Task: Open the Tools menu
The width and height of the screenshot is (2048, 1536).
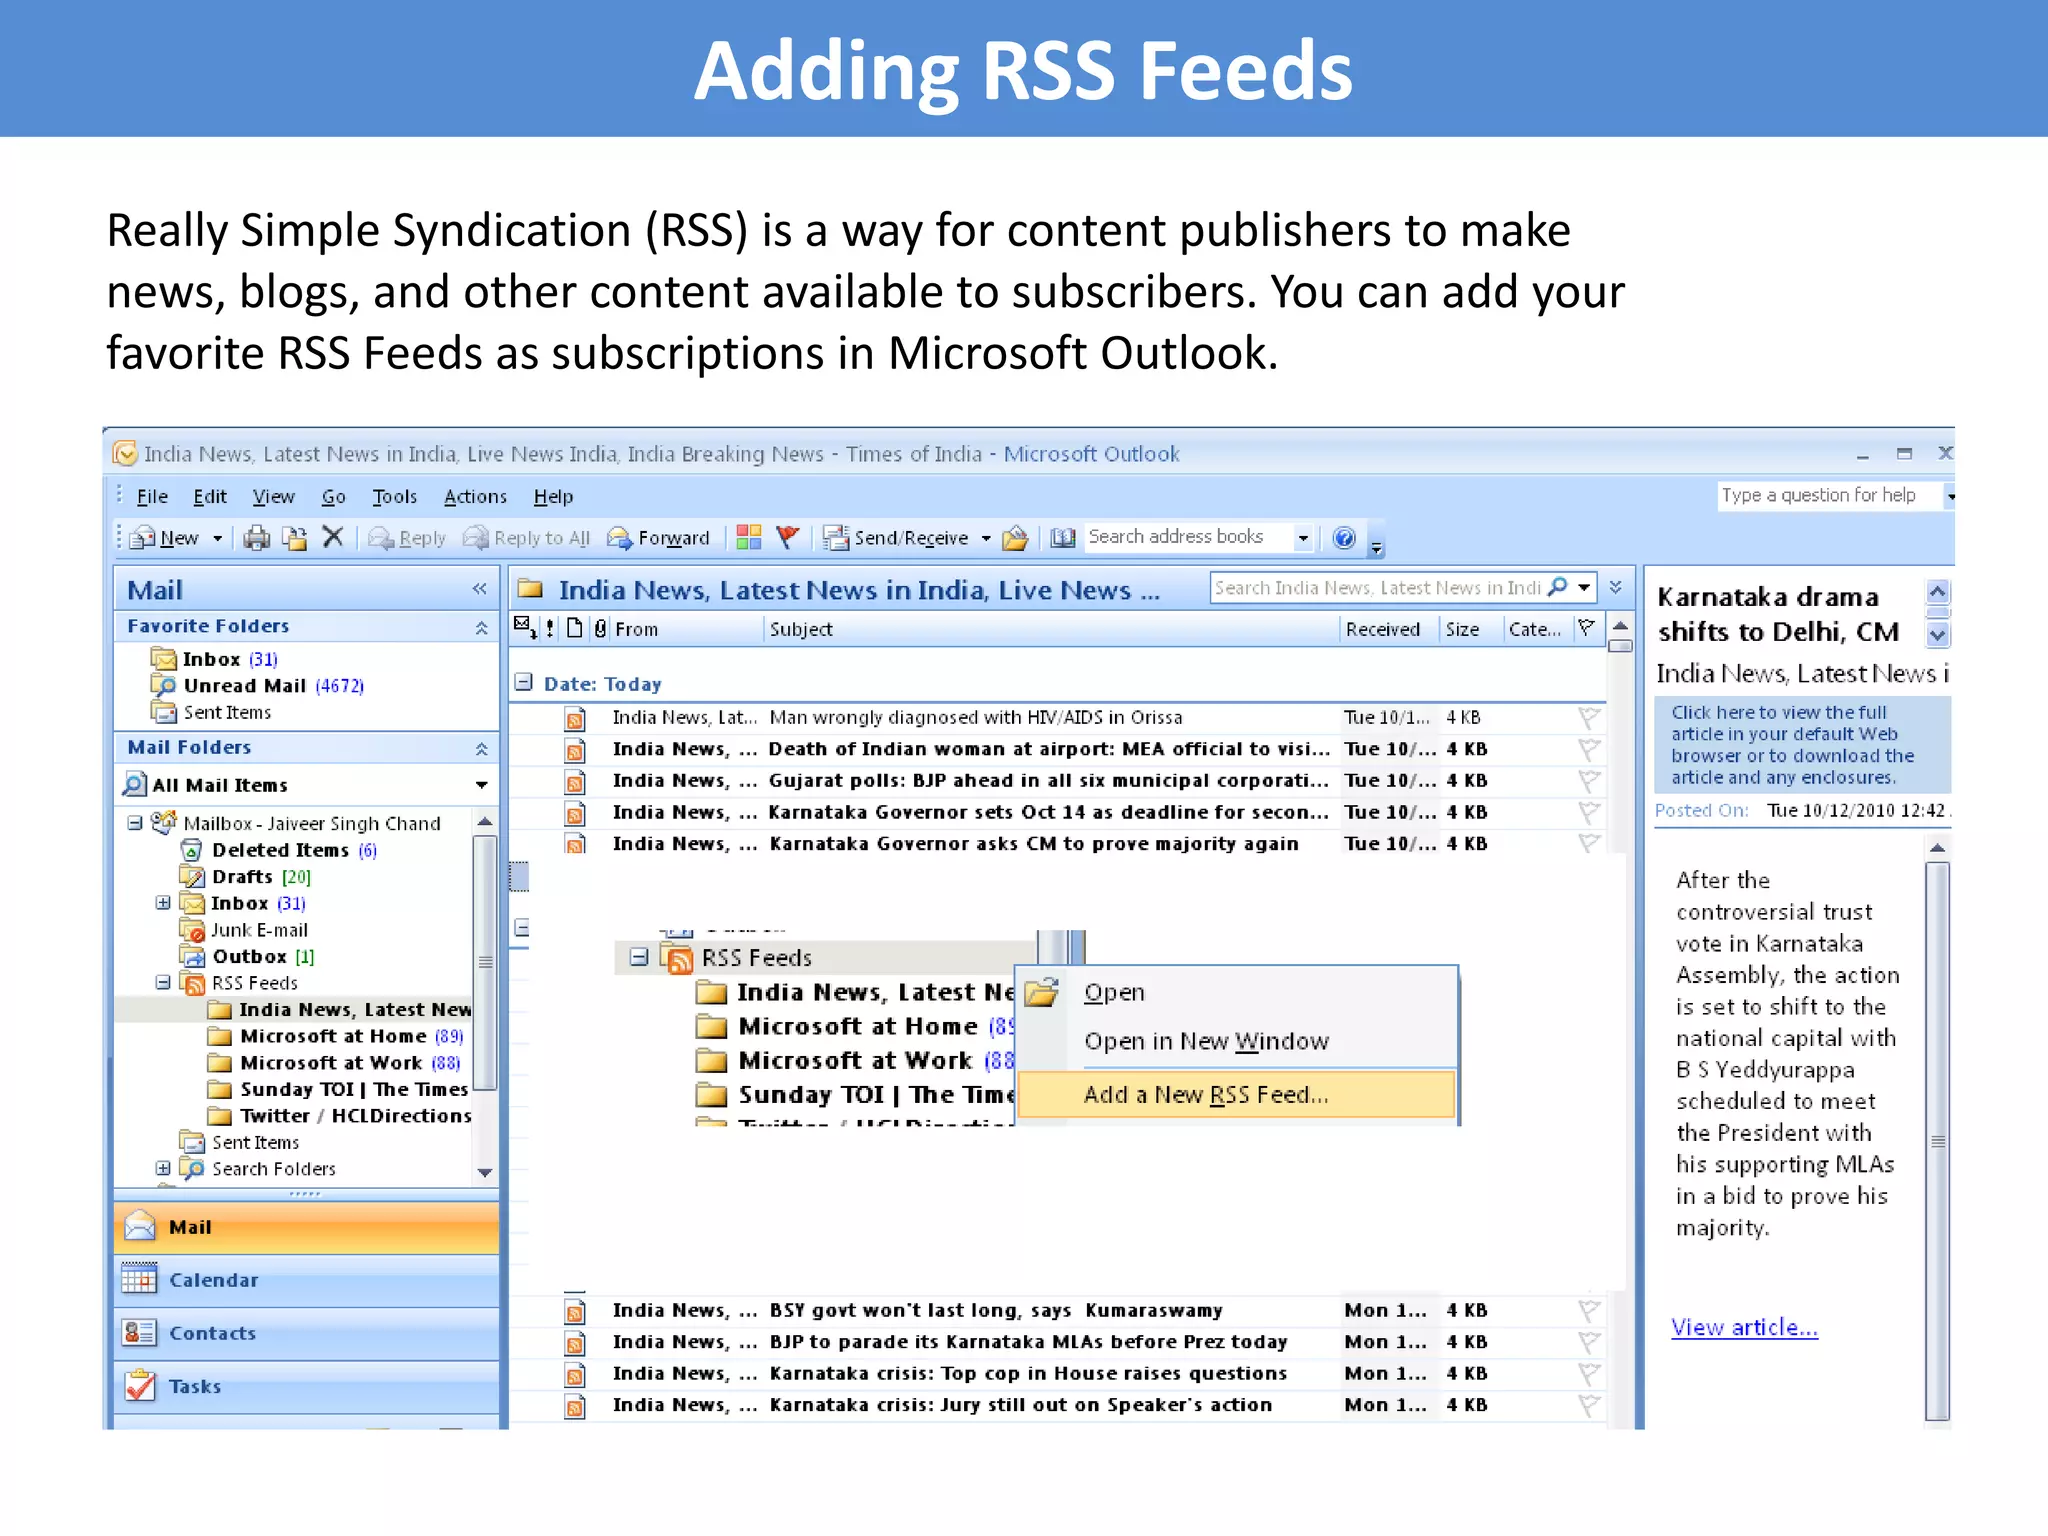Action: coord(394,497)
